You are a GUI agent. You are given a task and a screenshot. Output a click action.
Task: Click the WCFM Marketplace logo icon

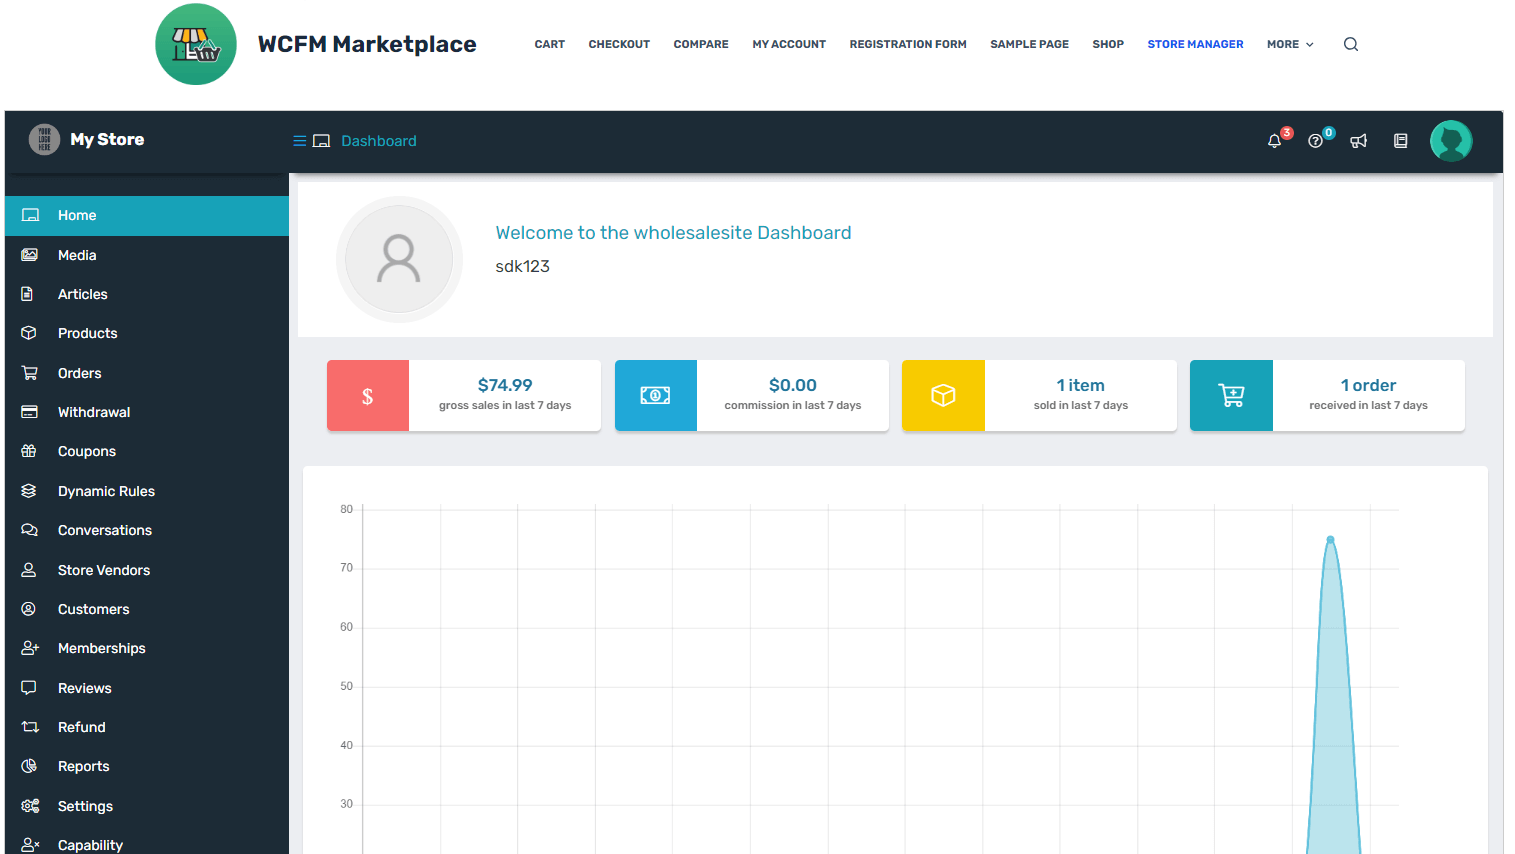pyautogui.click(x=196, y=44)
